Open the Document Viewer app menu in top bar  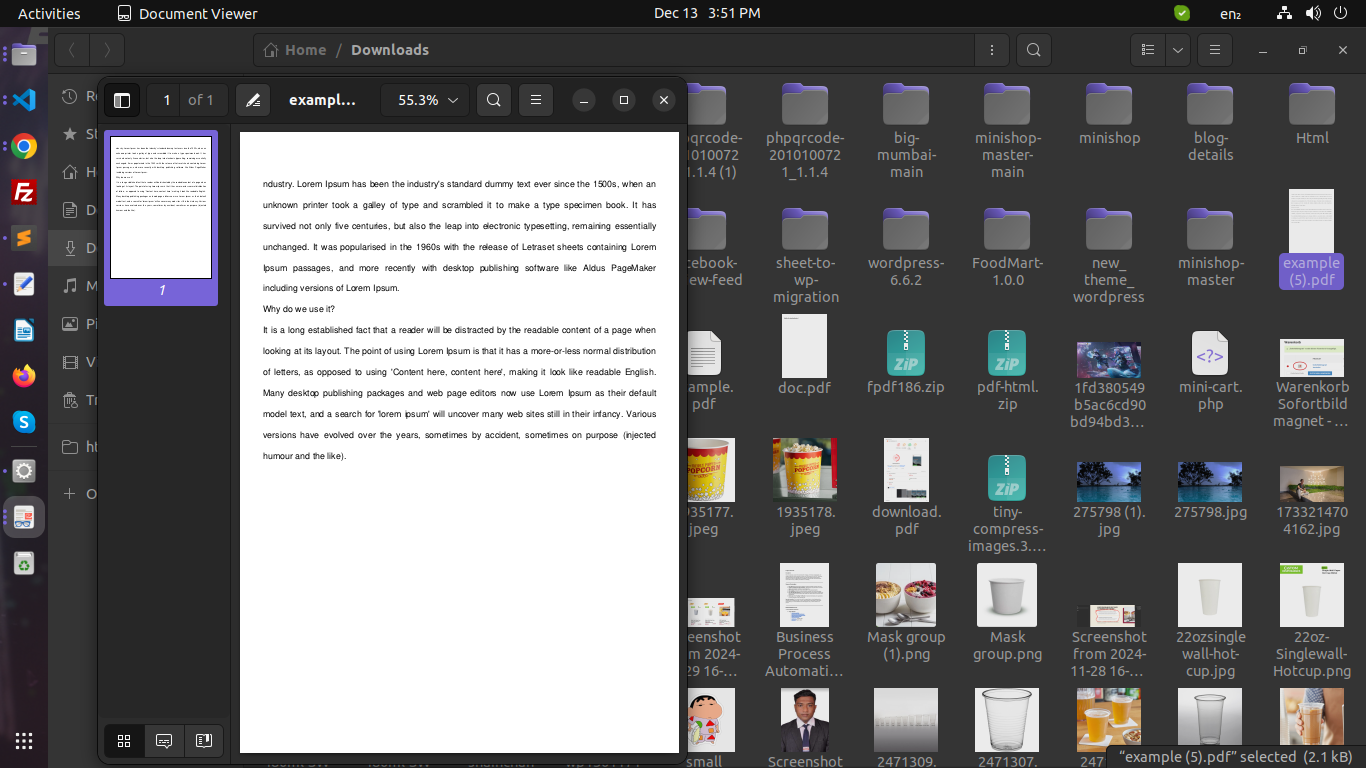pos(187,13)
